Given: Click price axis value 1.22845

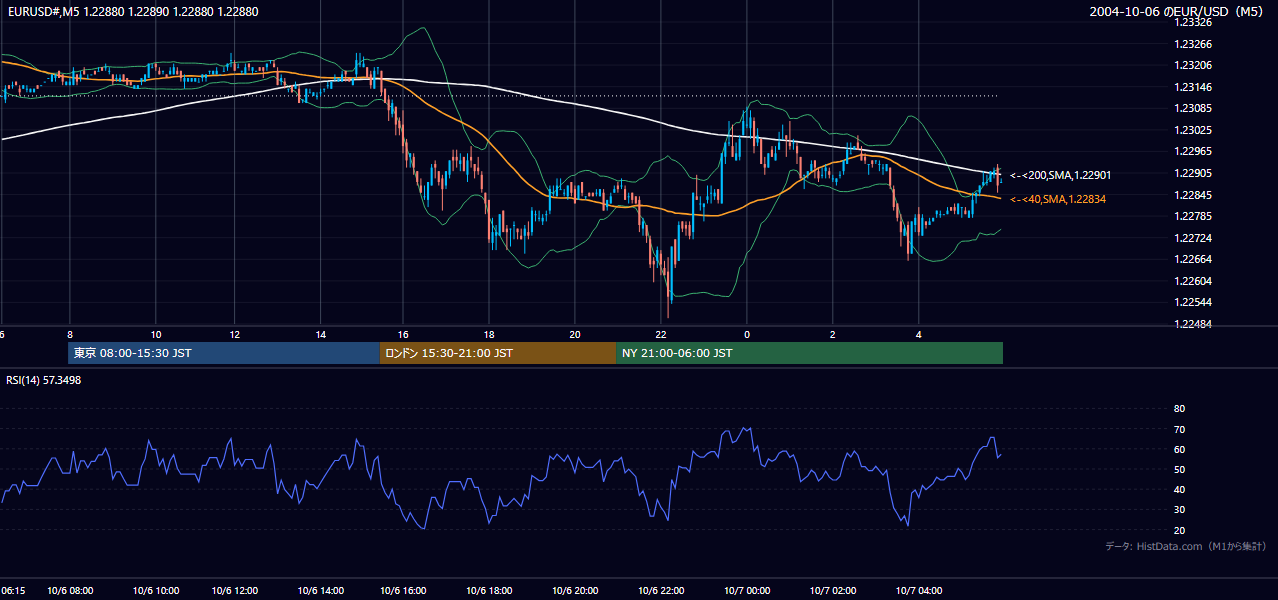Looking at the screenshot, I should pos(1192,195).
